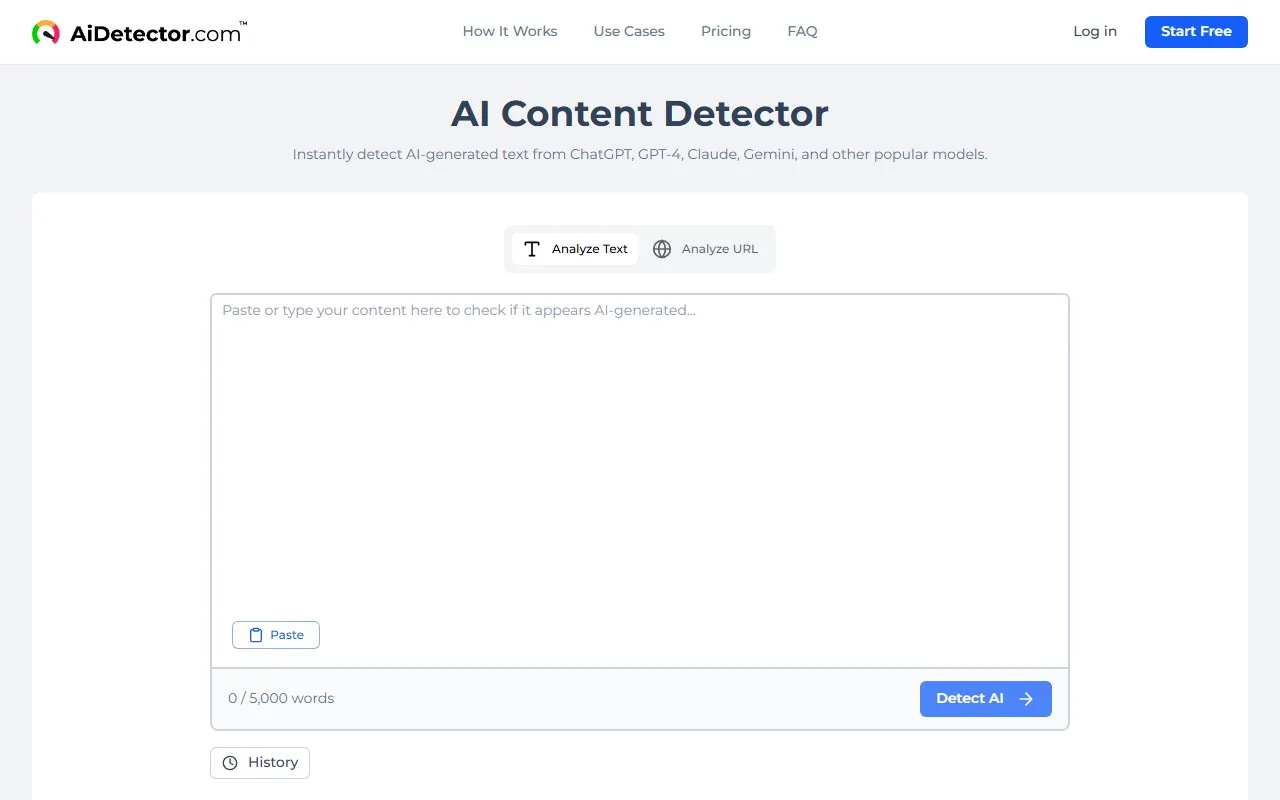Click the clipboard icon in the Paste button
Viewport: 1280px width, 800px height.
click(x=258, y=634)
